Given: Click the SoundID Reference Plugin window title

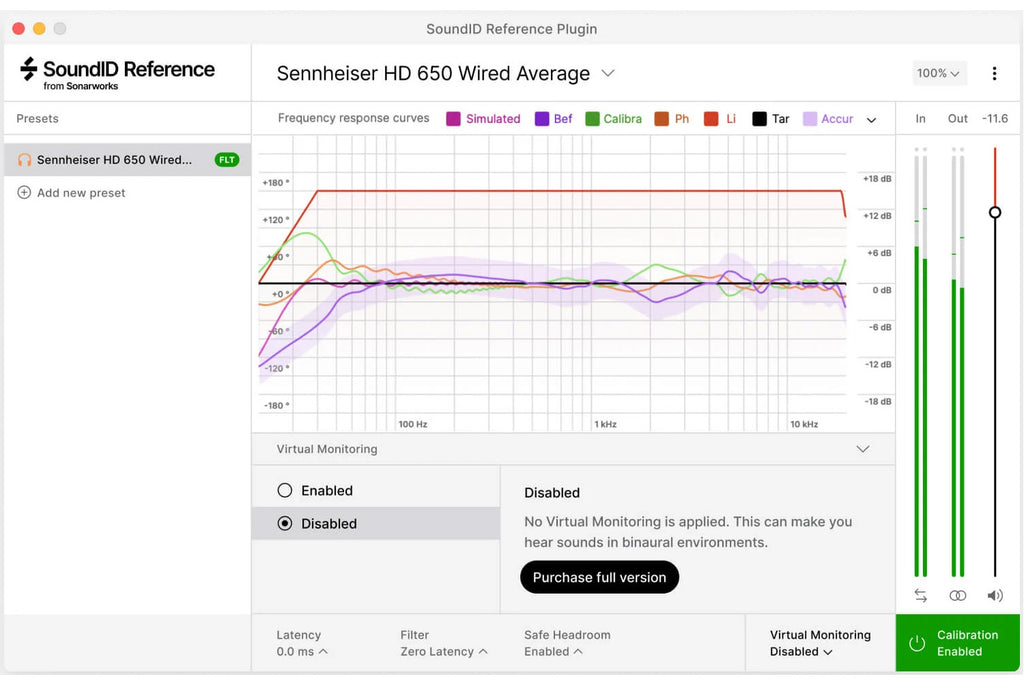Looking at the screenshot, I should [511, 29].
